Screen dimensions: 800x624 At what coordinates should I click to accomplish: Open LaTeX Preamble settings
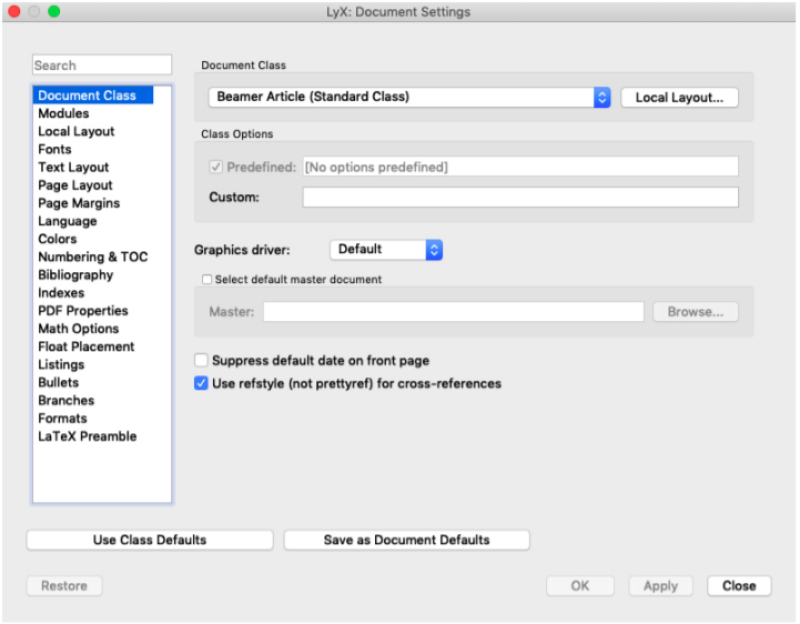(87, 436)
